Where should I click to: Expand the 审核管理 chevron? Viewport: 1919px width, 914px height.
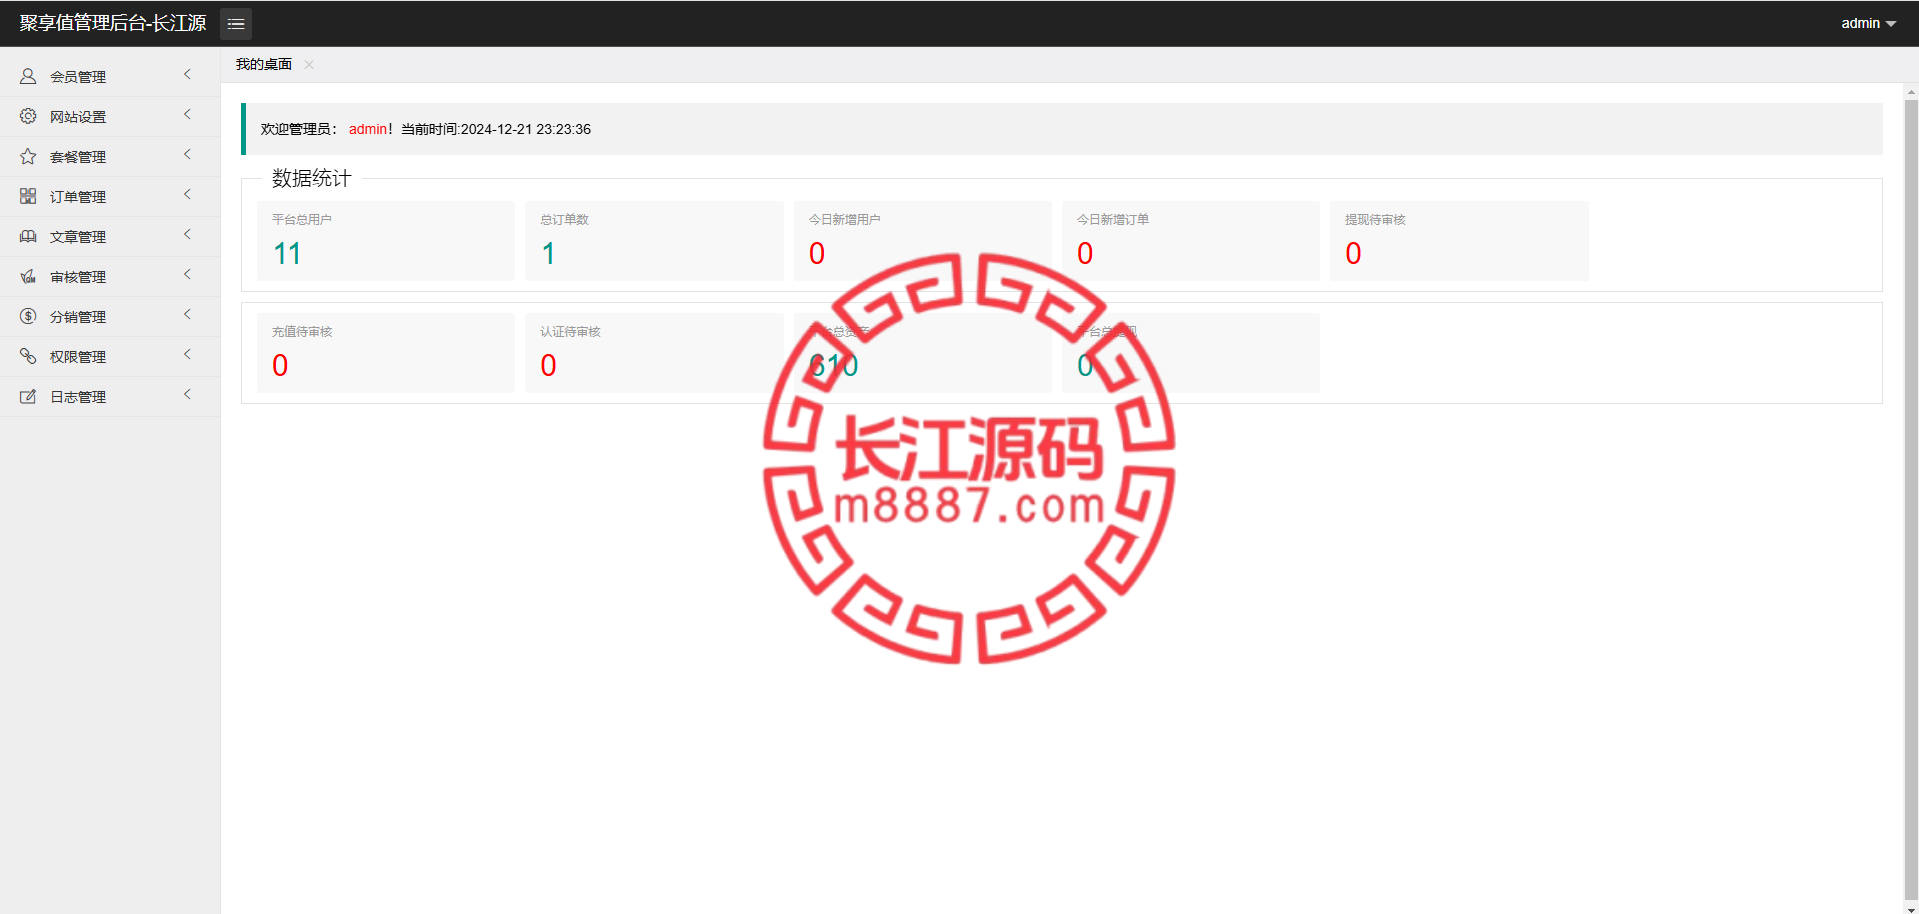click(x=187, y=275)
